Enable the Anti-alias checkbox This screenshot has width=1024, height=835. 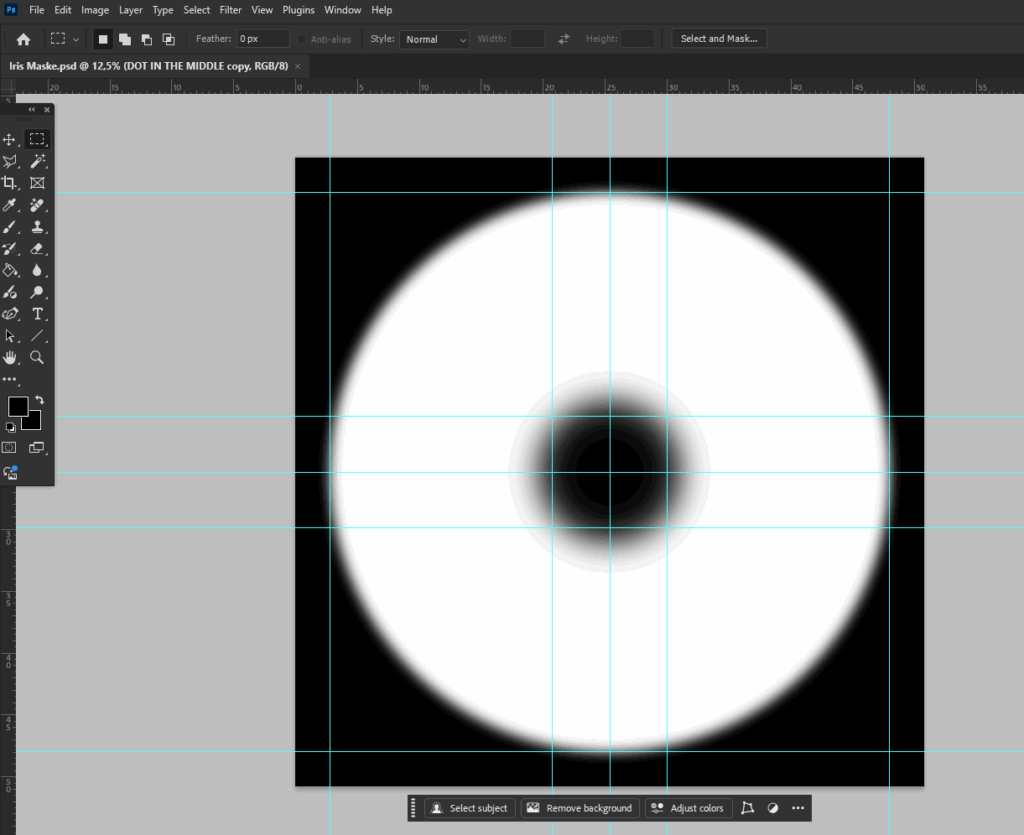[x=303, y=38]
